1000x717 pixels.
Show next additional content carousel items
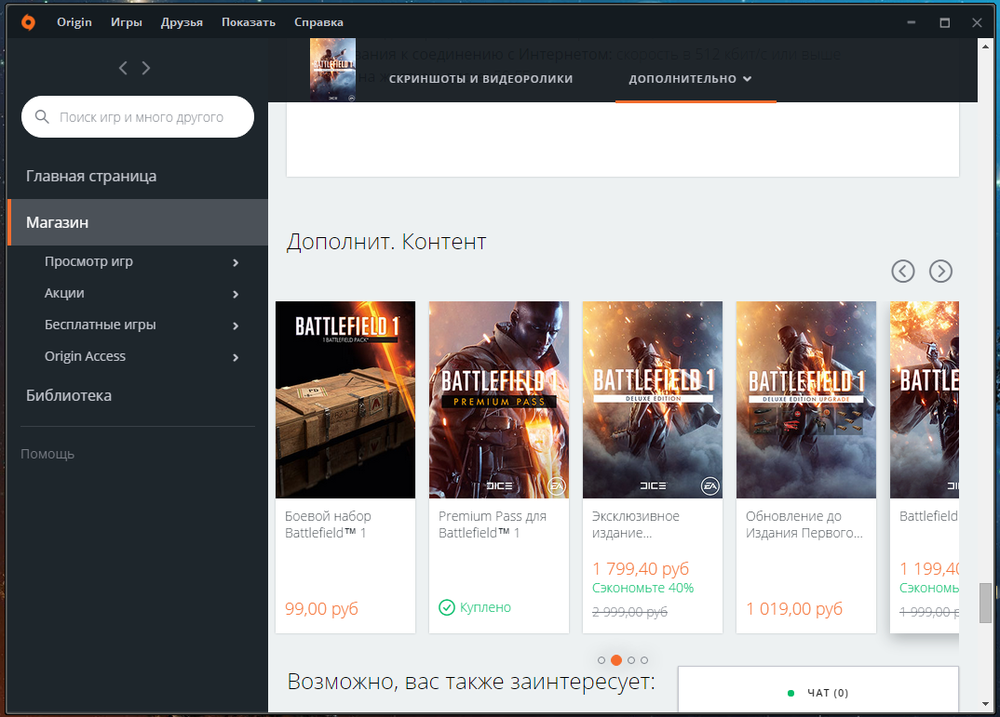941,271
